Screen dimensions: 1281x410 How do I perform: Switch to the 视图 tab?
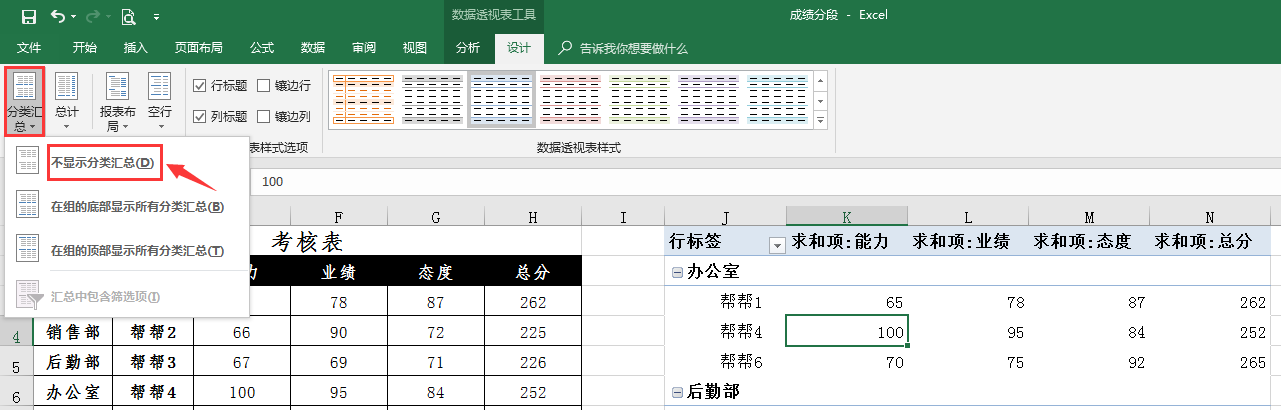click(414, 48)
